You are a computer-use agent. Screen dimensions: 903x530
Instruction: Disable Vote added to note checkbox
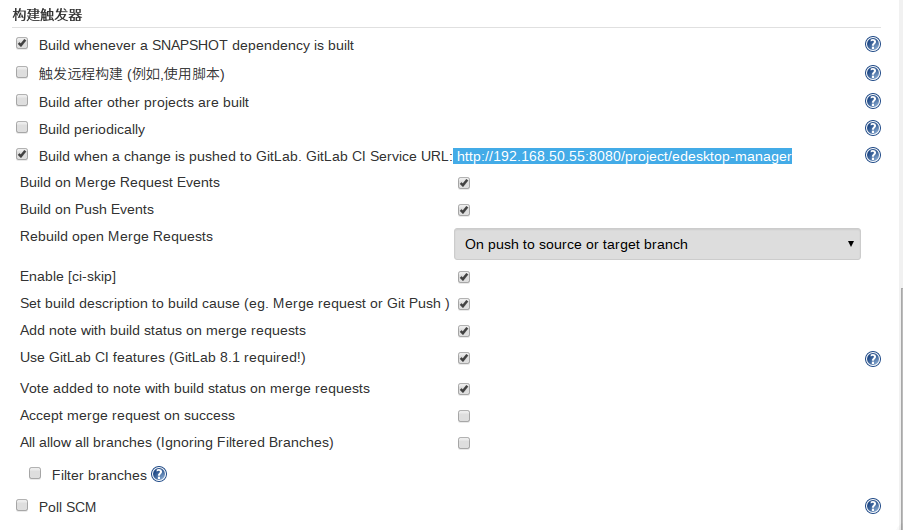tap(464, 389)
